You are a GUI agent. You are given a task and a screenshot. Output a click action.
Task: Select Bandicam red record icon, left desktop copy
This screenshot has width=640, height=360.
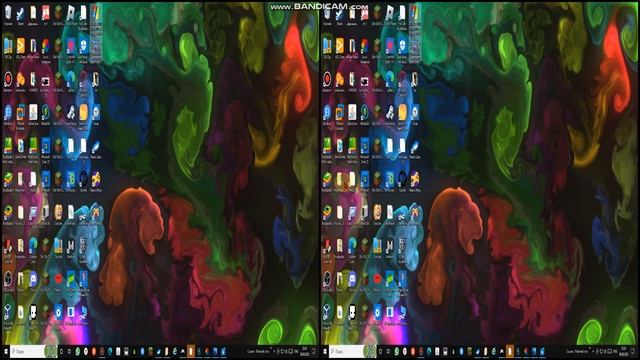click(x=8, y=78)
